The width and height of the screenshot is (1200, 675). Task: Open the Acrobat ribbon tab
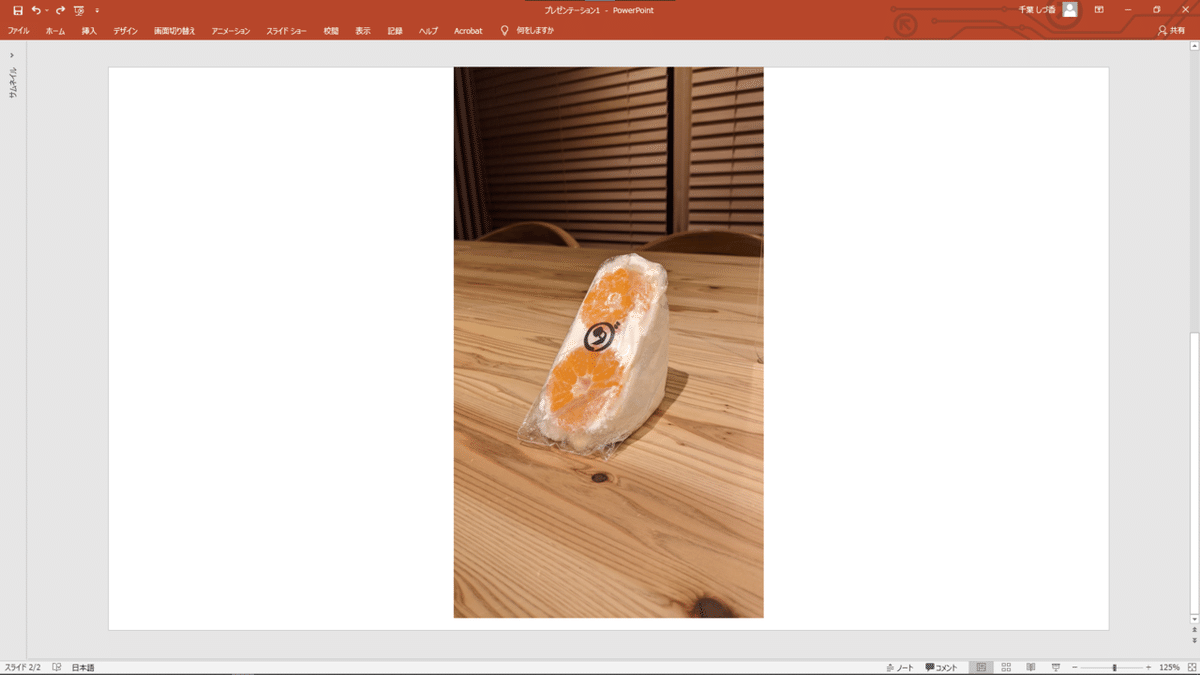(468, 31)
